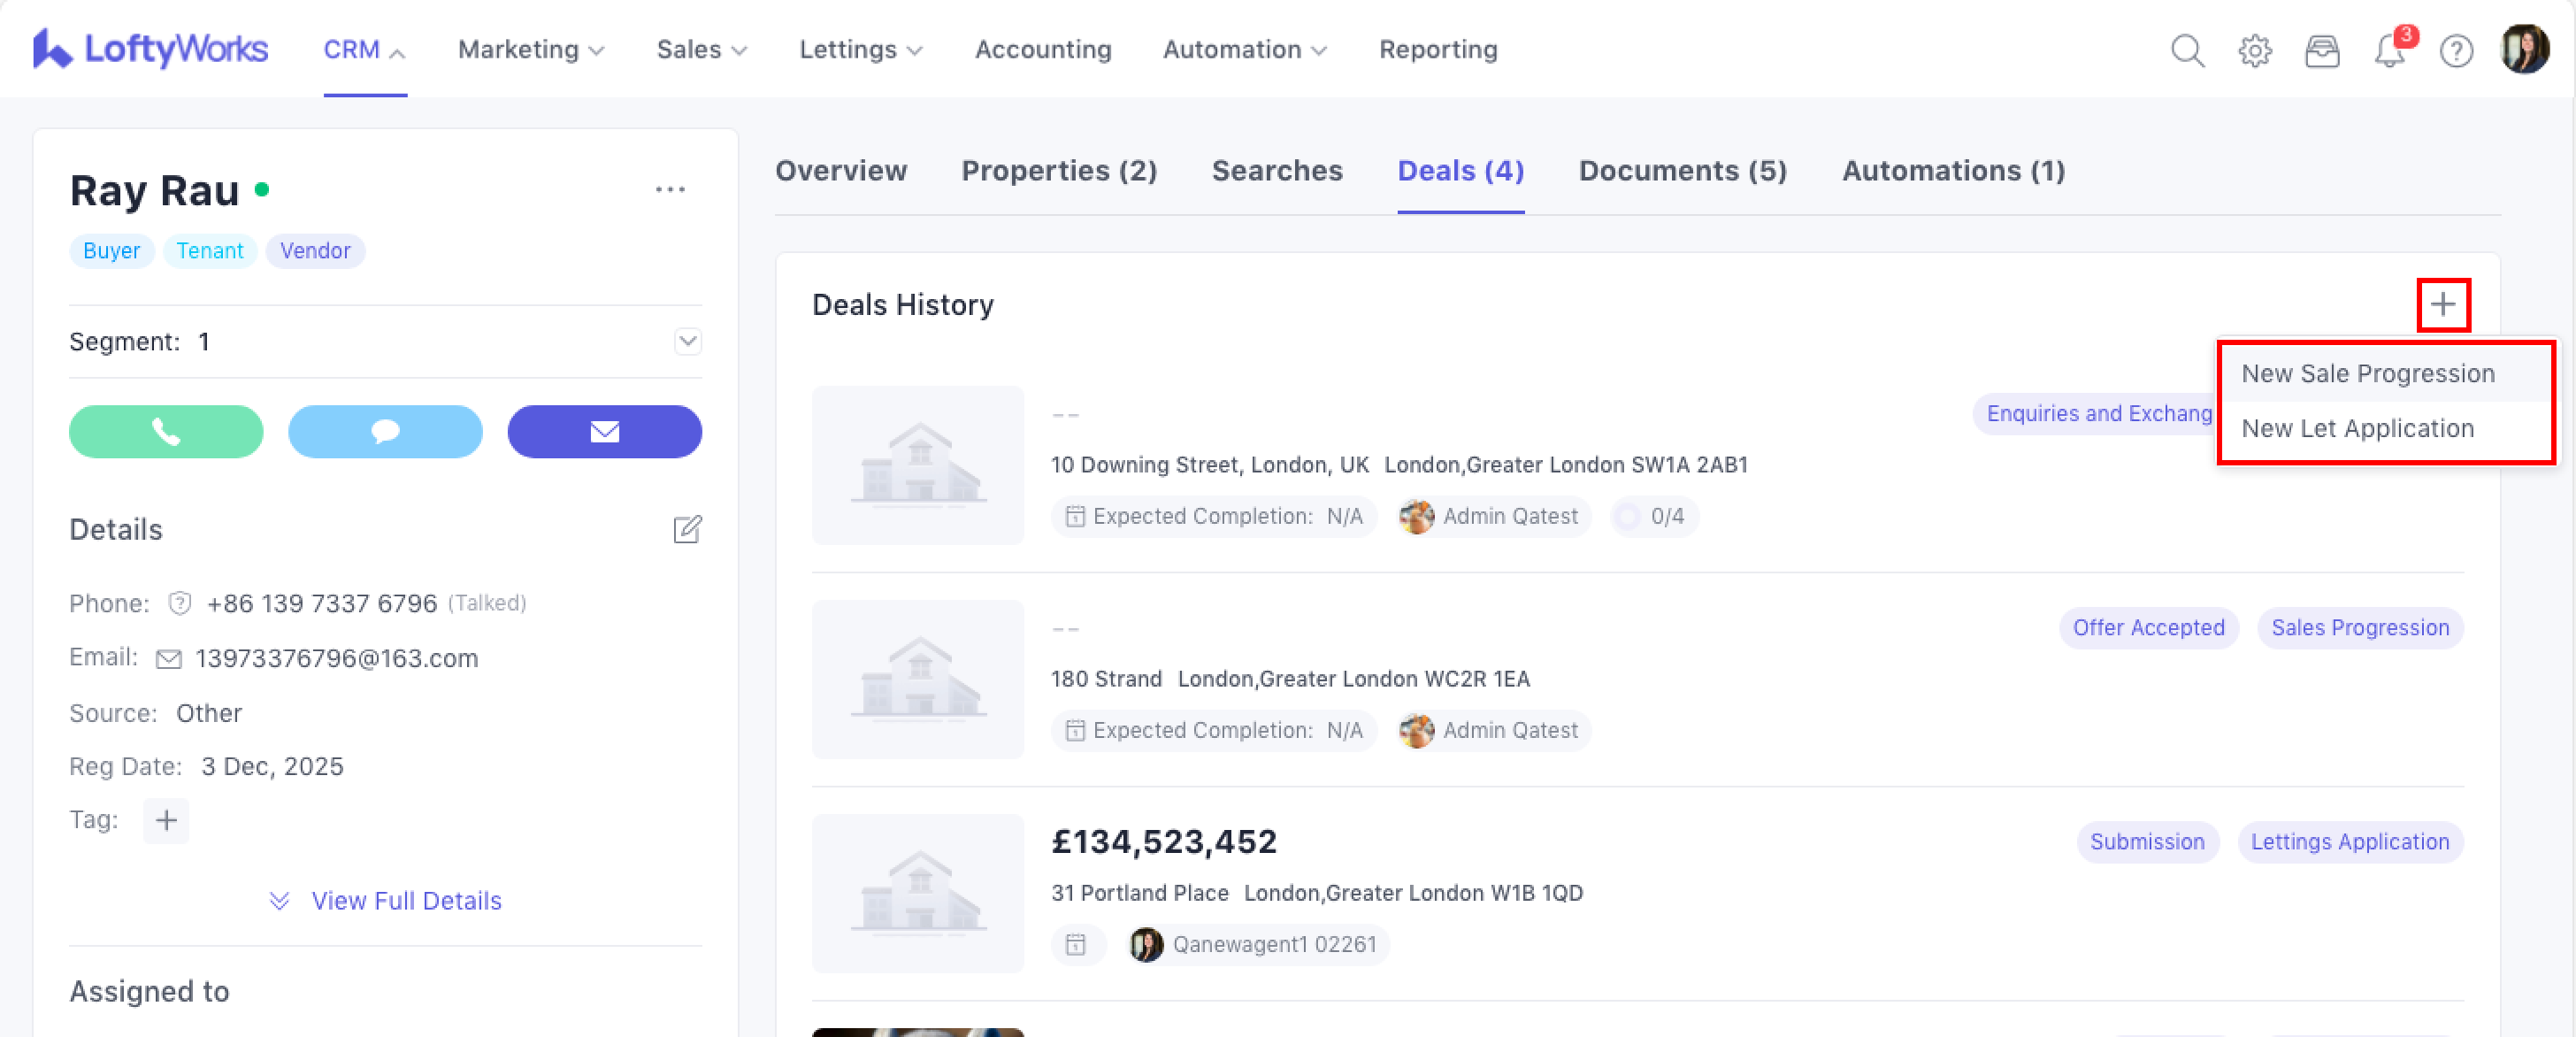Screen dimensions: 2576x1037
Task: Click the plus icon in Deals History
Action: coord(2443,304)
